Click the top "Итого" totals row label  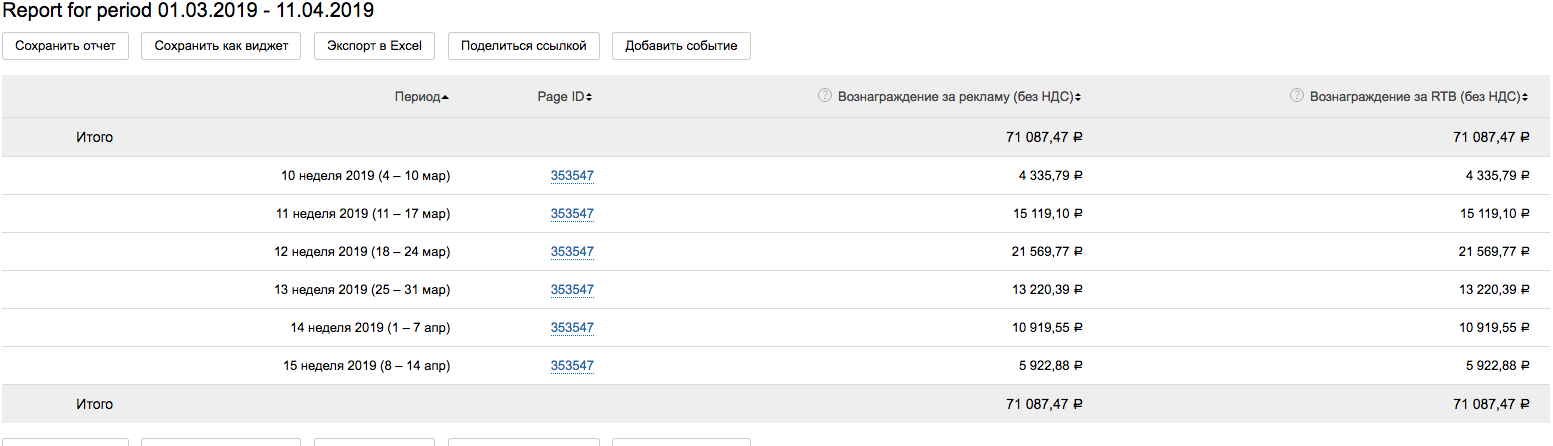coord(95,137)
